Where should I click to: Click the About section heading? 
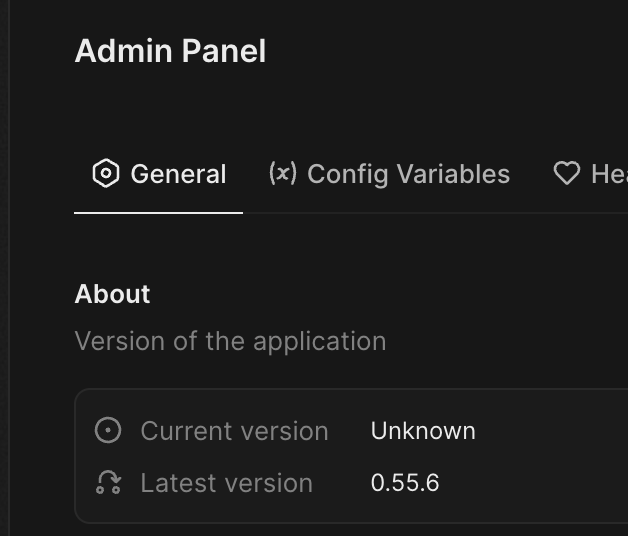[x=112, y=294]
